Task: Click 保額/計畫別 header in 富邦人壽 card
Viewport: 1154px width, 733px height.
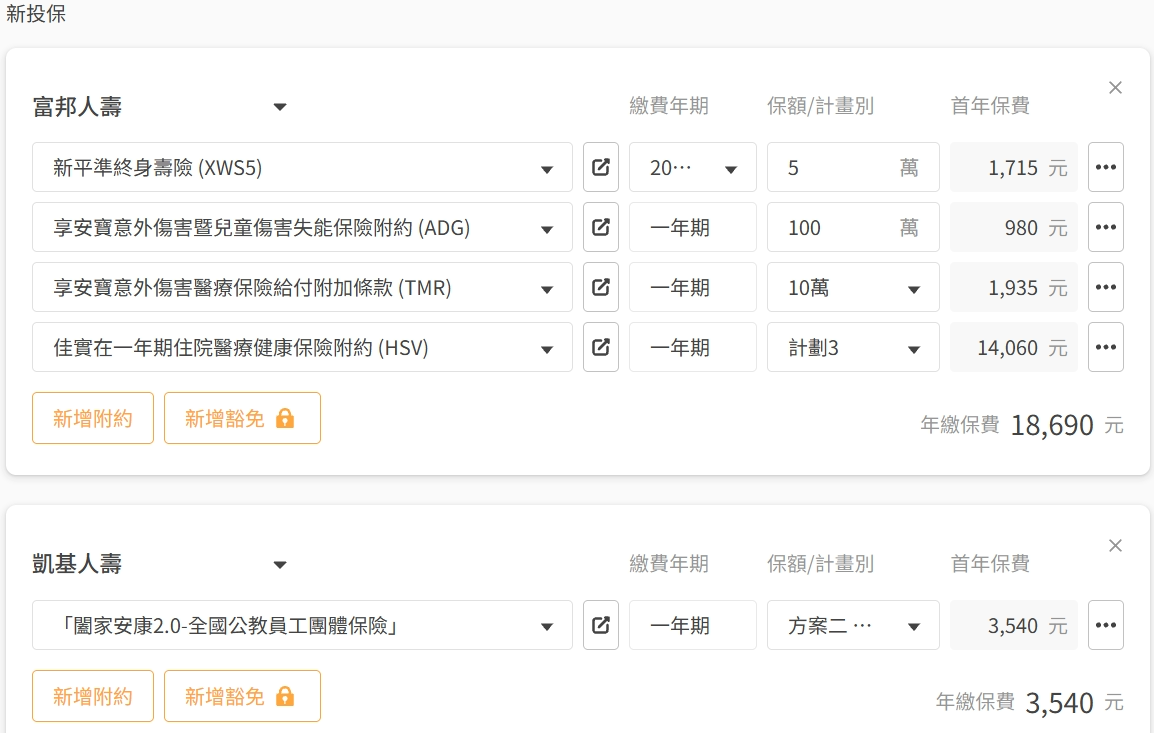Action: click(820, 106)
